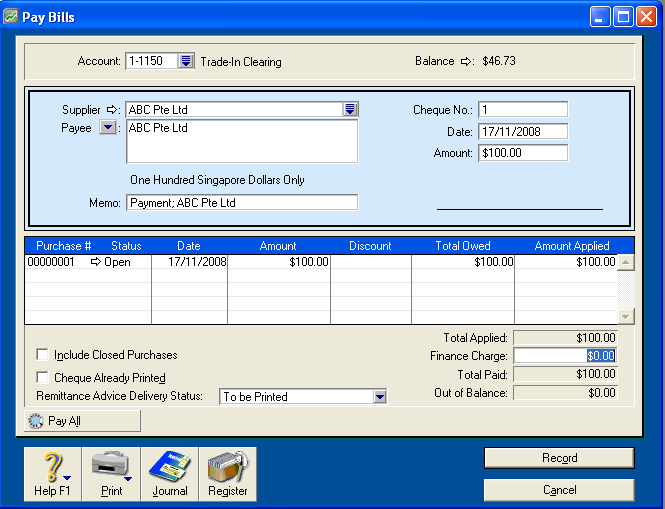Image resolution: width=665 pixels, height=509 pixels.
Task: Click the Total Applied value $100.00
Action: tap(565, 338)
